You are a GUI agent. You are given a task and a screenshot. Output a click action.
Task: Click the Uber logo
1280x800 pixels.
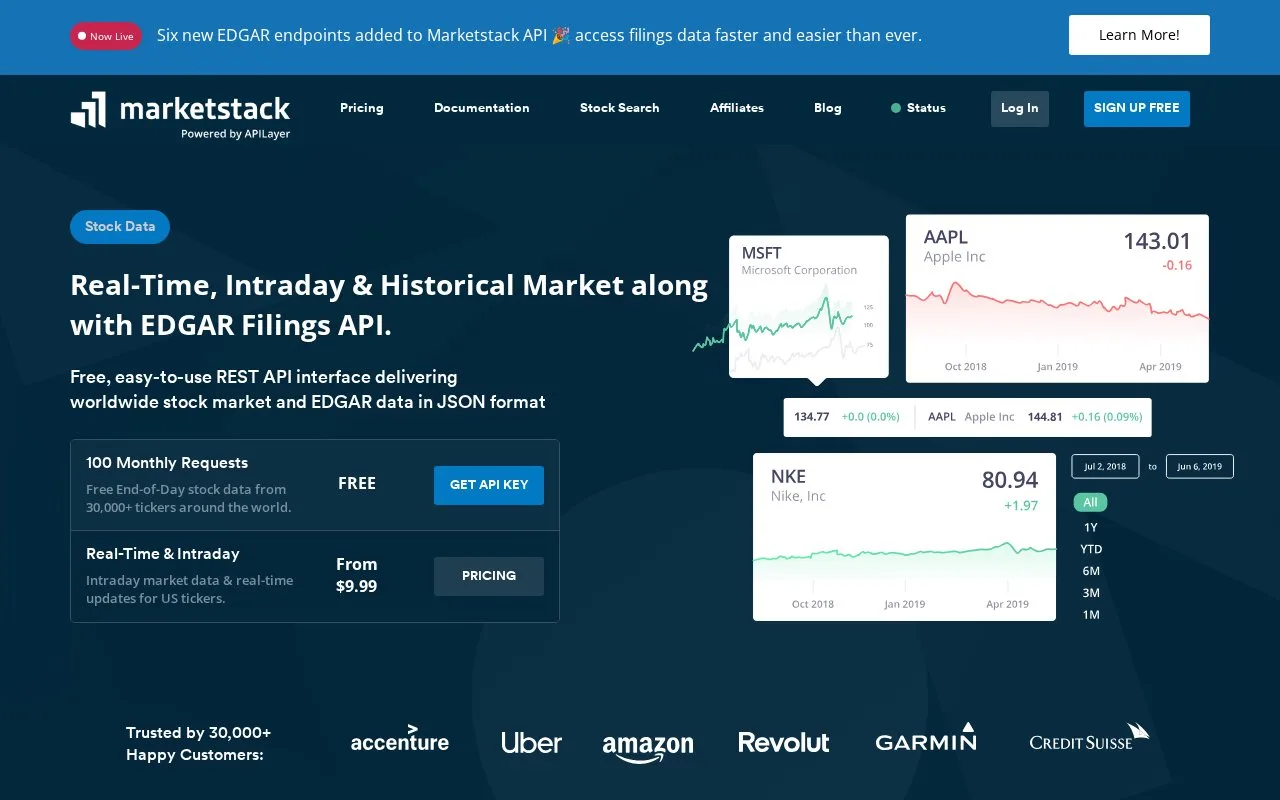tap(531, 742)
